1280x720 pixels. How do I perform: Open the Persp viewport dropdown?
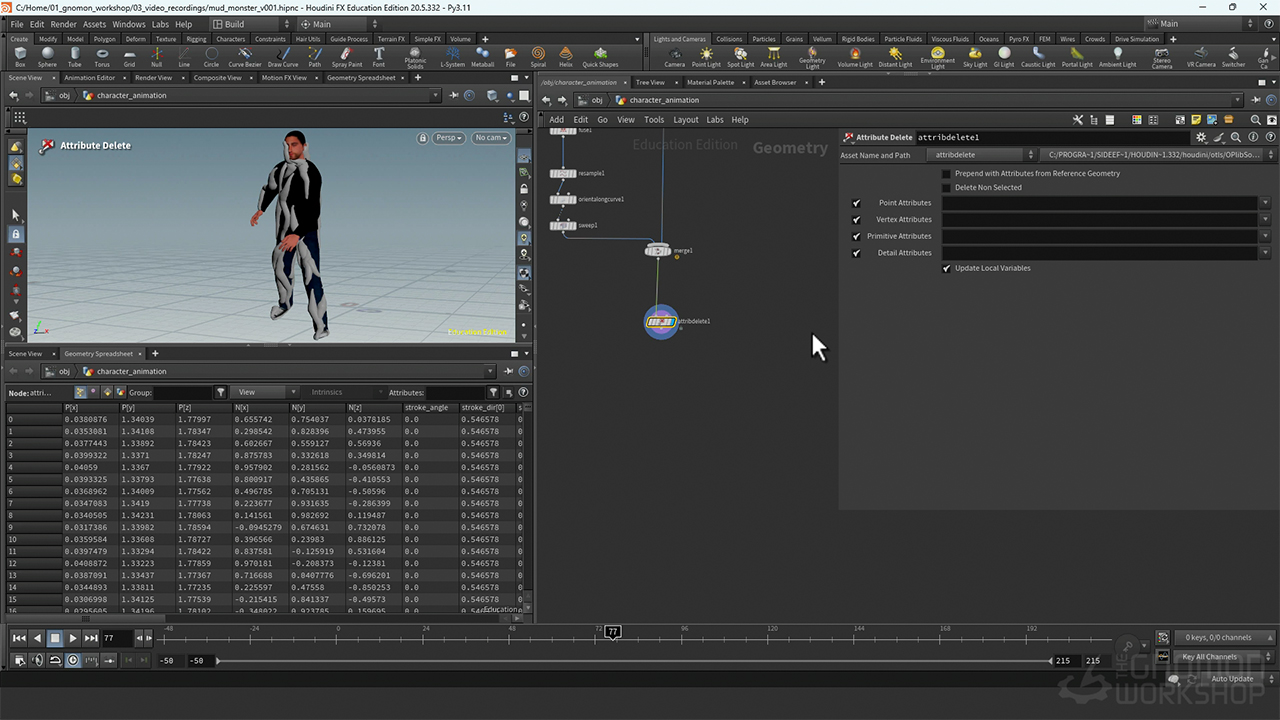tap(449, 138)
